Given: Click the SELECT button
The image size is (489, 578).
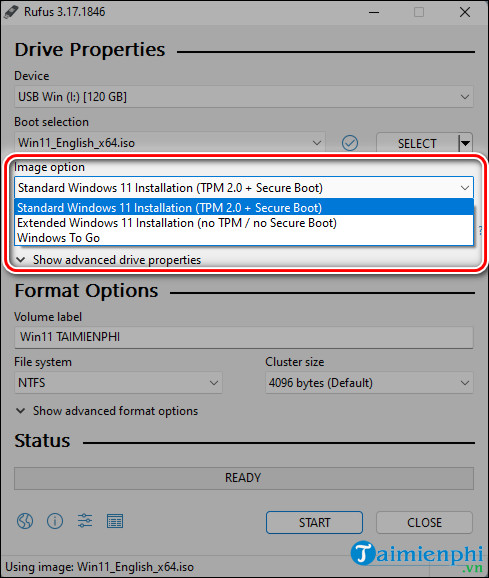Looking at the screenshot, I should click(417, 143).
